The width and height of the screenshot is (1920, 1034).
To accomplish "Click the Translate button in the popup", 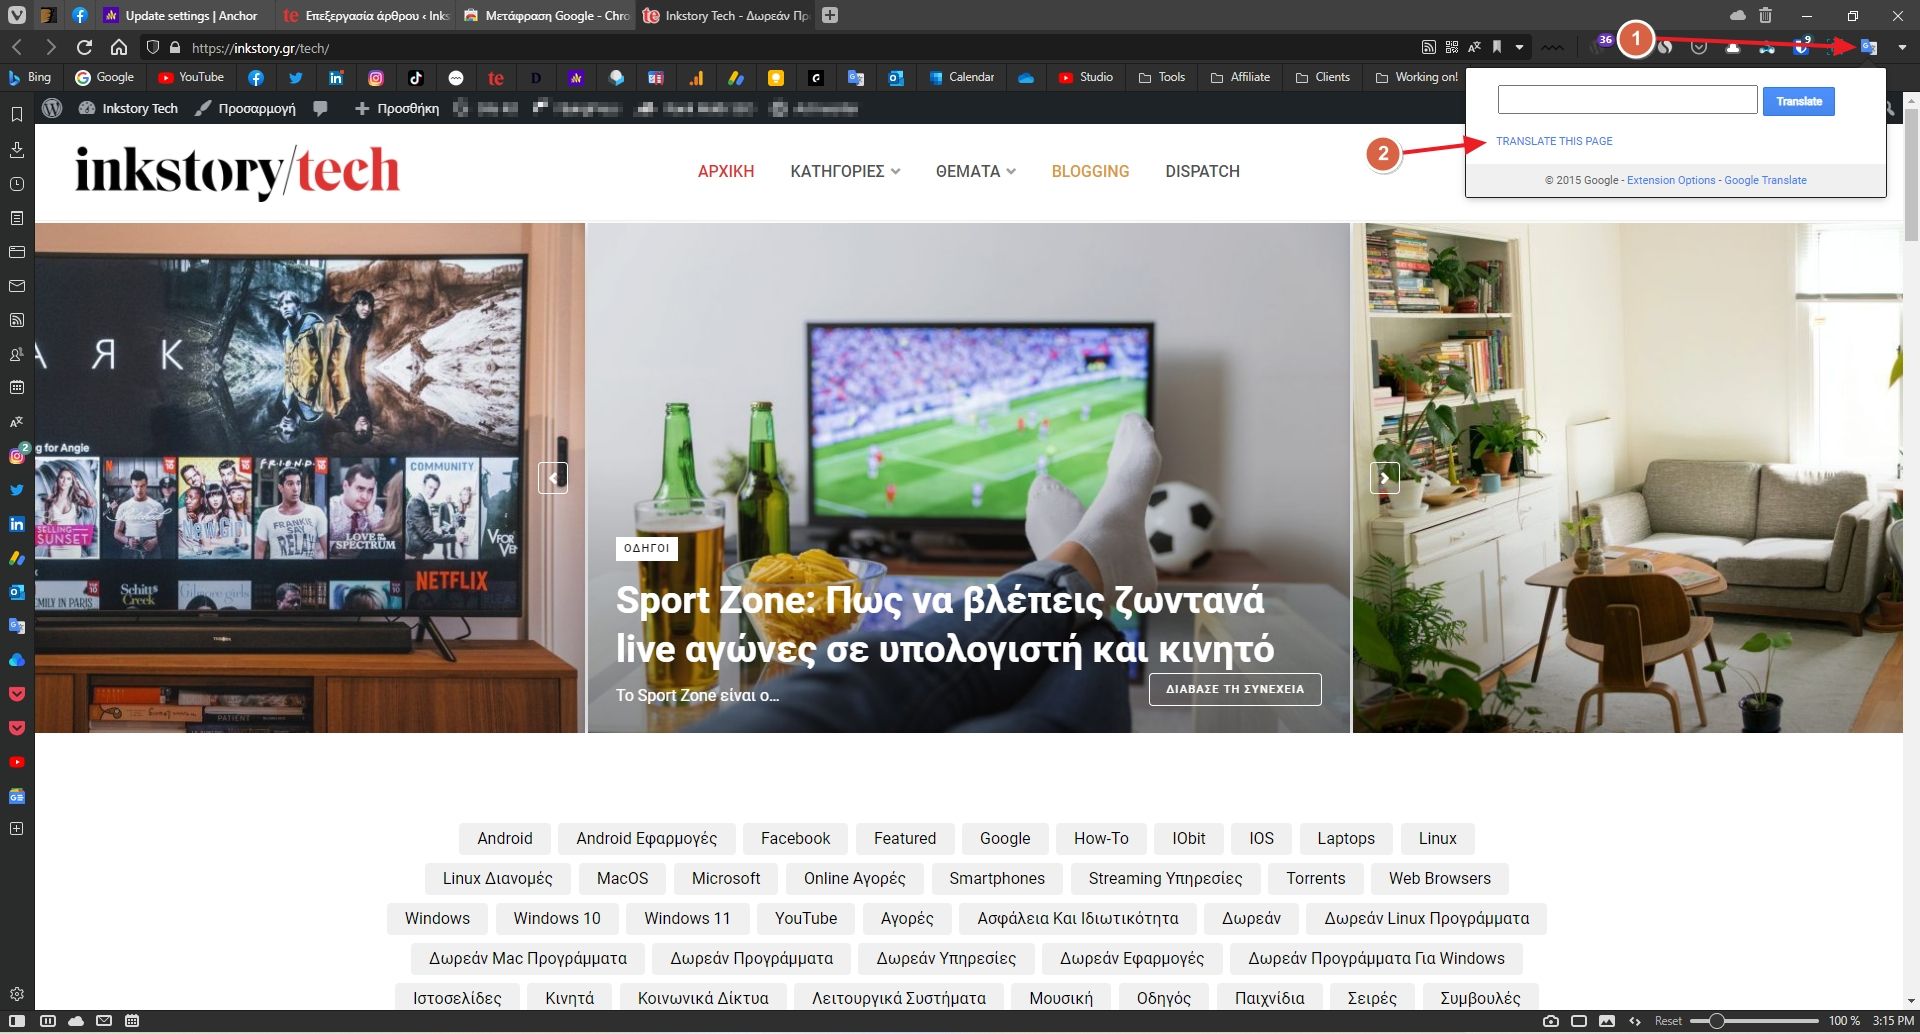I will 1798,100.
